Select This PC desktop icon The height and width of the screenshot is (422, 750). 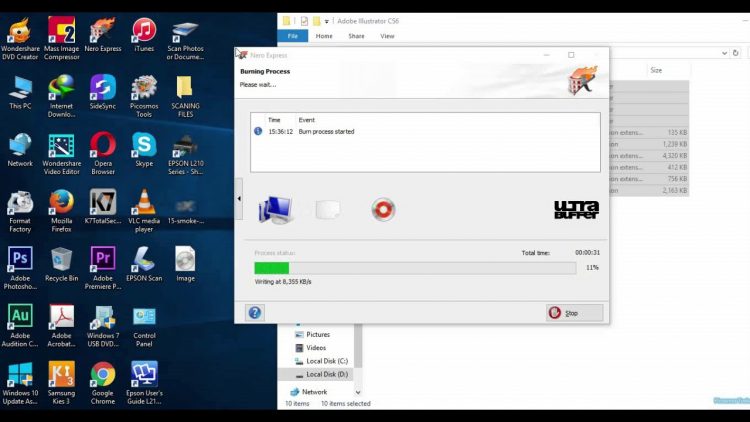[20, 93]
